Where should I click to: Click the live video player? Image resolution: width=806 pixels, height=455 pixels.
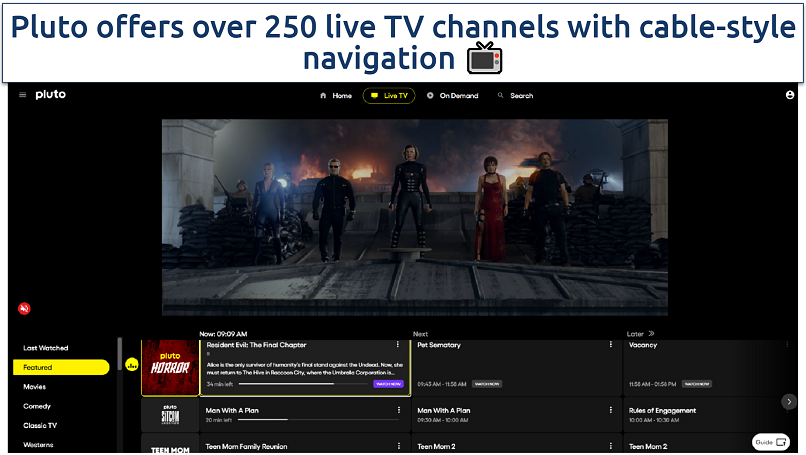pos(415,217)
